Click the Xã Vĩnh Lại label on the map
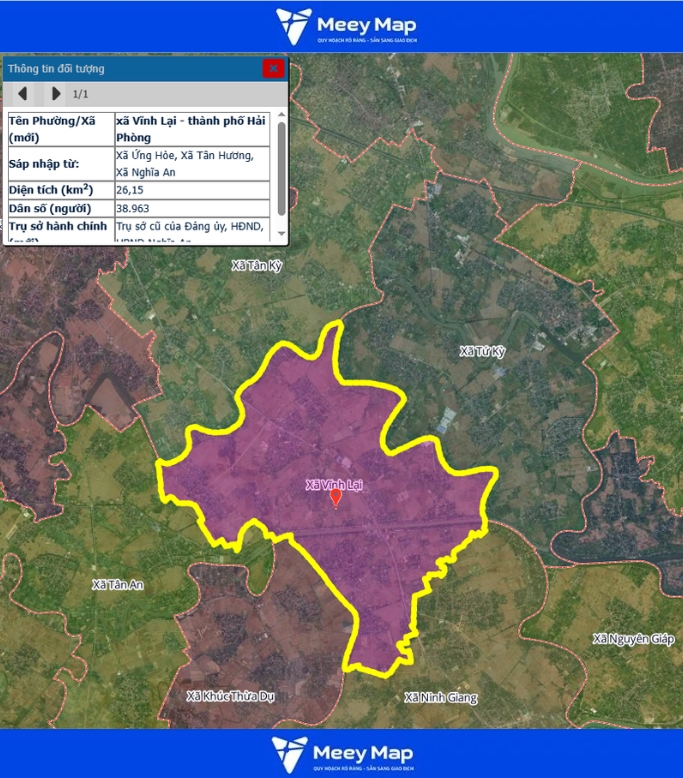683x778 pixels. pyautogui.click(x=335, y=485)
